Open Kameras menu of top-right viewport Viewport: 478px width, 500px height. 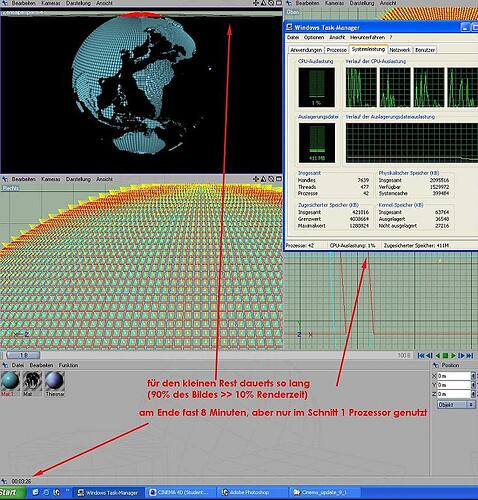click(x=335, y=3)
